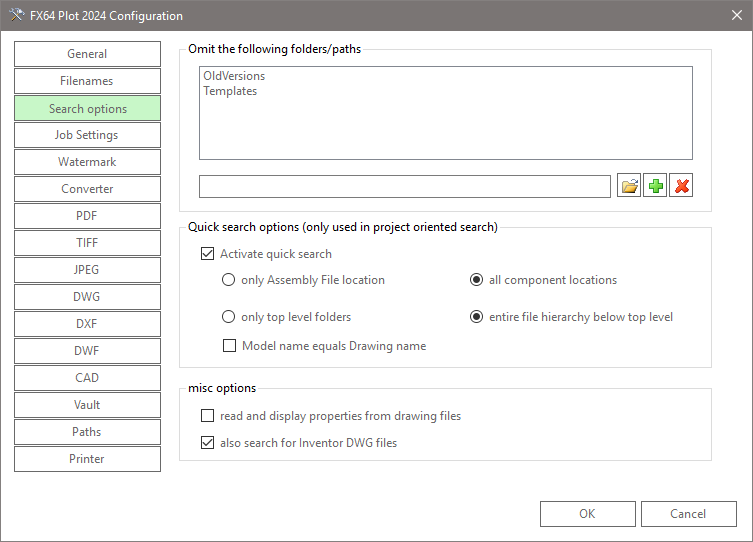Click the FX64 Plot title bar icon

14,16
